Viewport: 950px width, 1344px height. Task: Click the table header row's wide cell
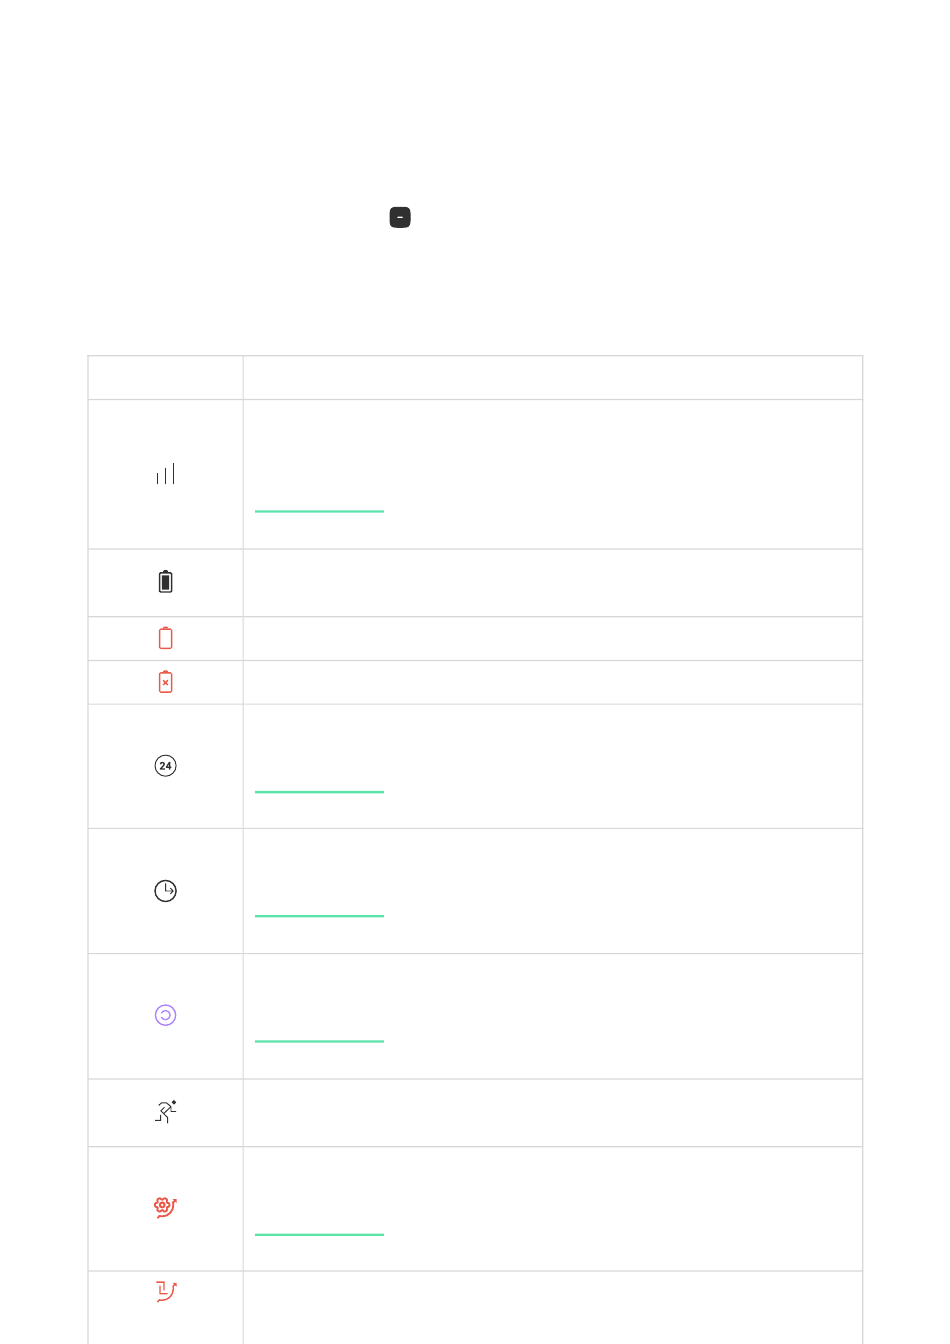click(x=552, y=378)
